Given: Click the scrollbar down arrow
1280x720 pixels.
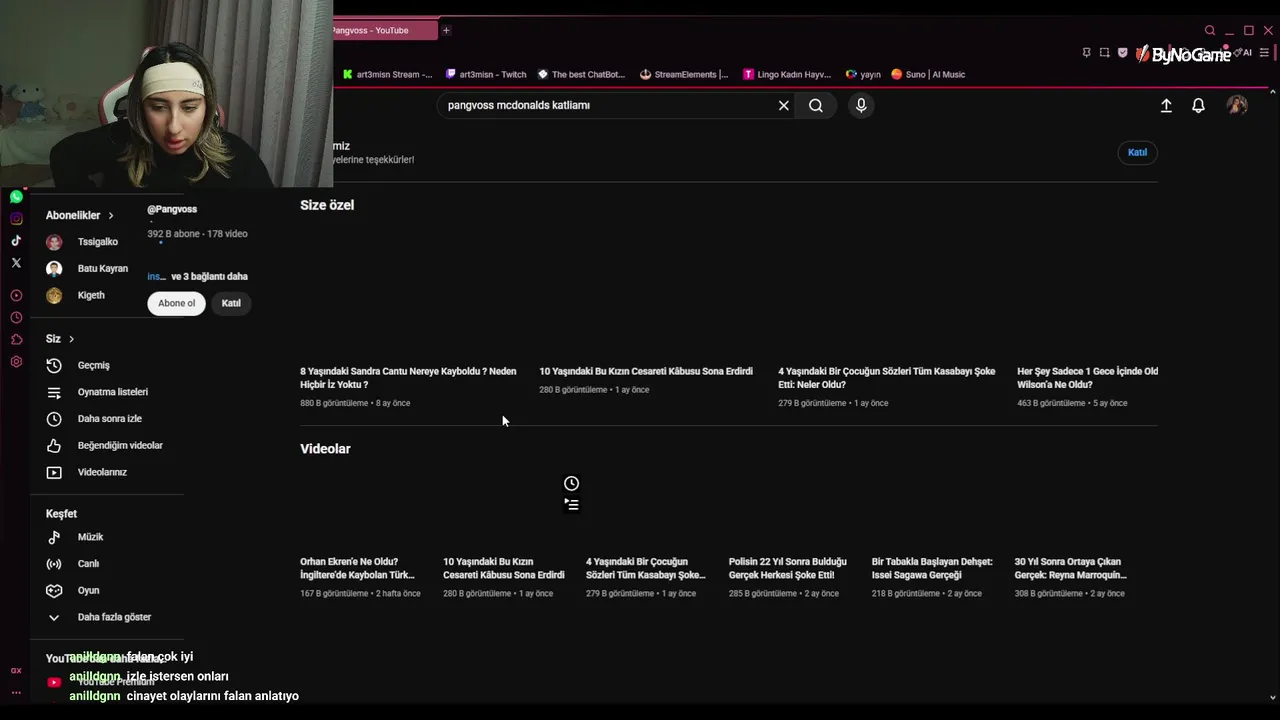Looking at the screenshot, I should (1272, 697).
